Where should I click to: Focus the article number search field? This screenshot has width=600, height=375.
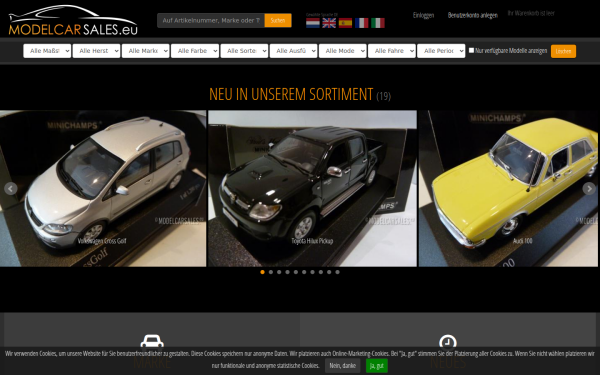tap(211, 20)
